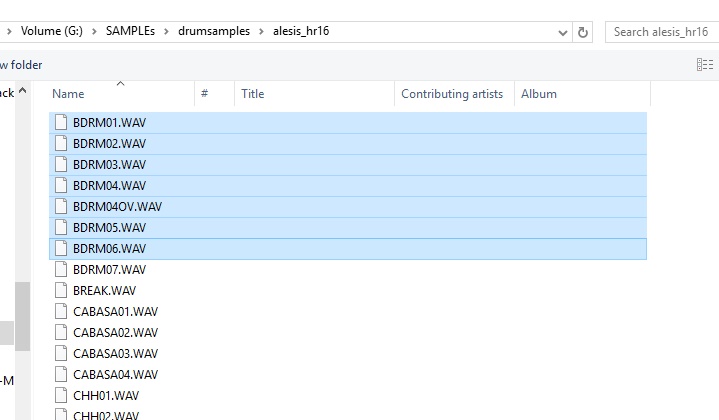Image resolution: width=719 pixels, height=420 pixels.
Task: Select the file name CABASA03.WAV
Action: [116, 354]
